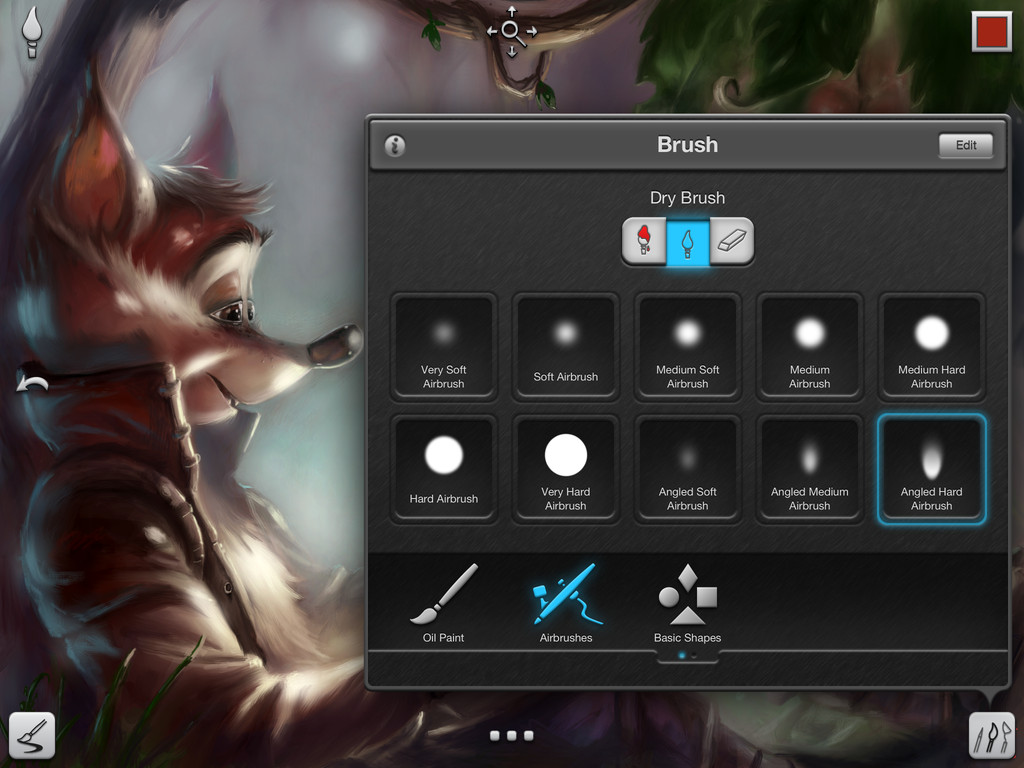The image size is (1024, 768).
Task: Select Angled Hard Airbrush preset
Action: [x=931, y=469]
